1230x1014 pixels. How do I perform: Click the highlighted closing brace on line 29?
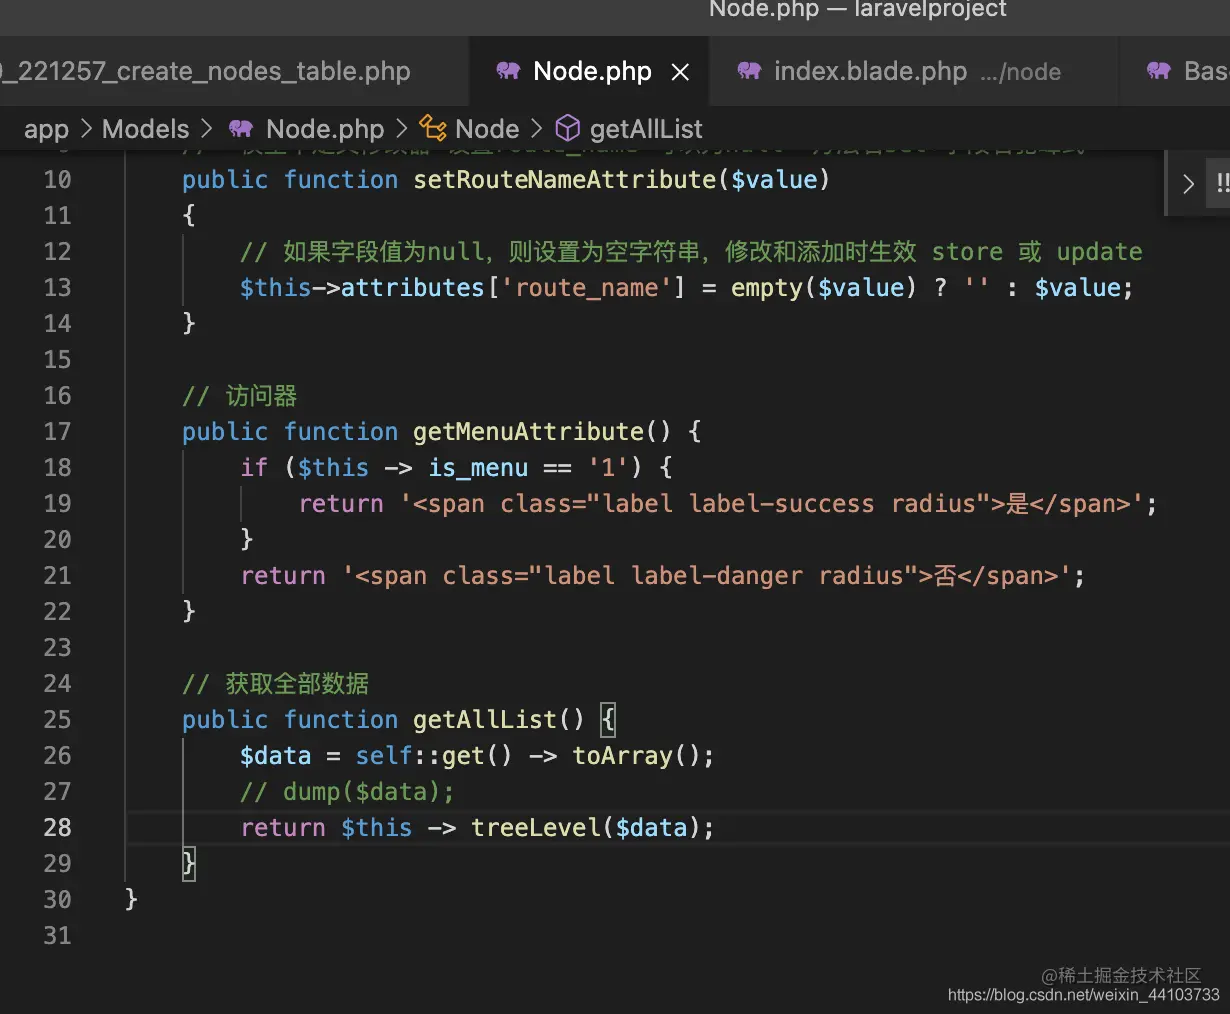tap(188, 863)
